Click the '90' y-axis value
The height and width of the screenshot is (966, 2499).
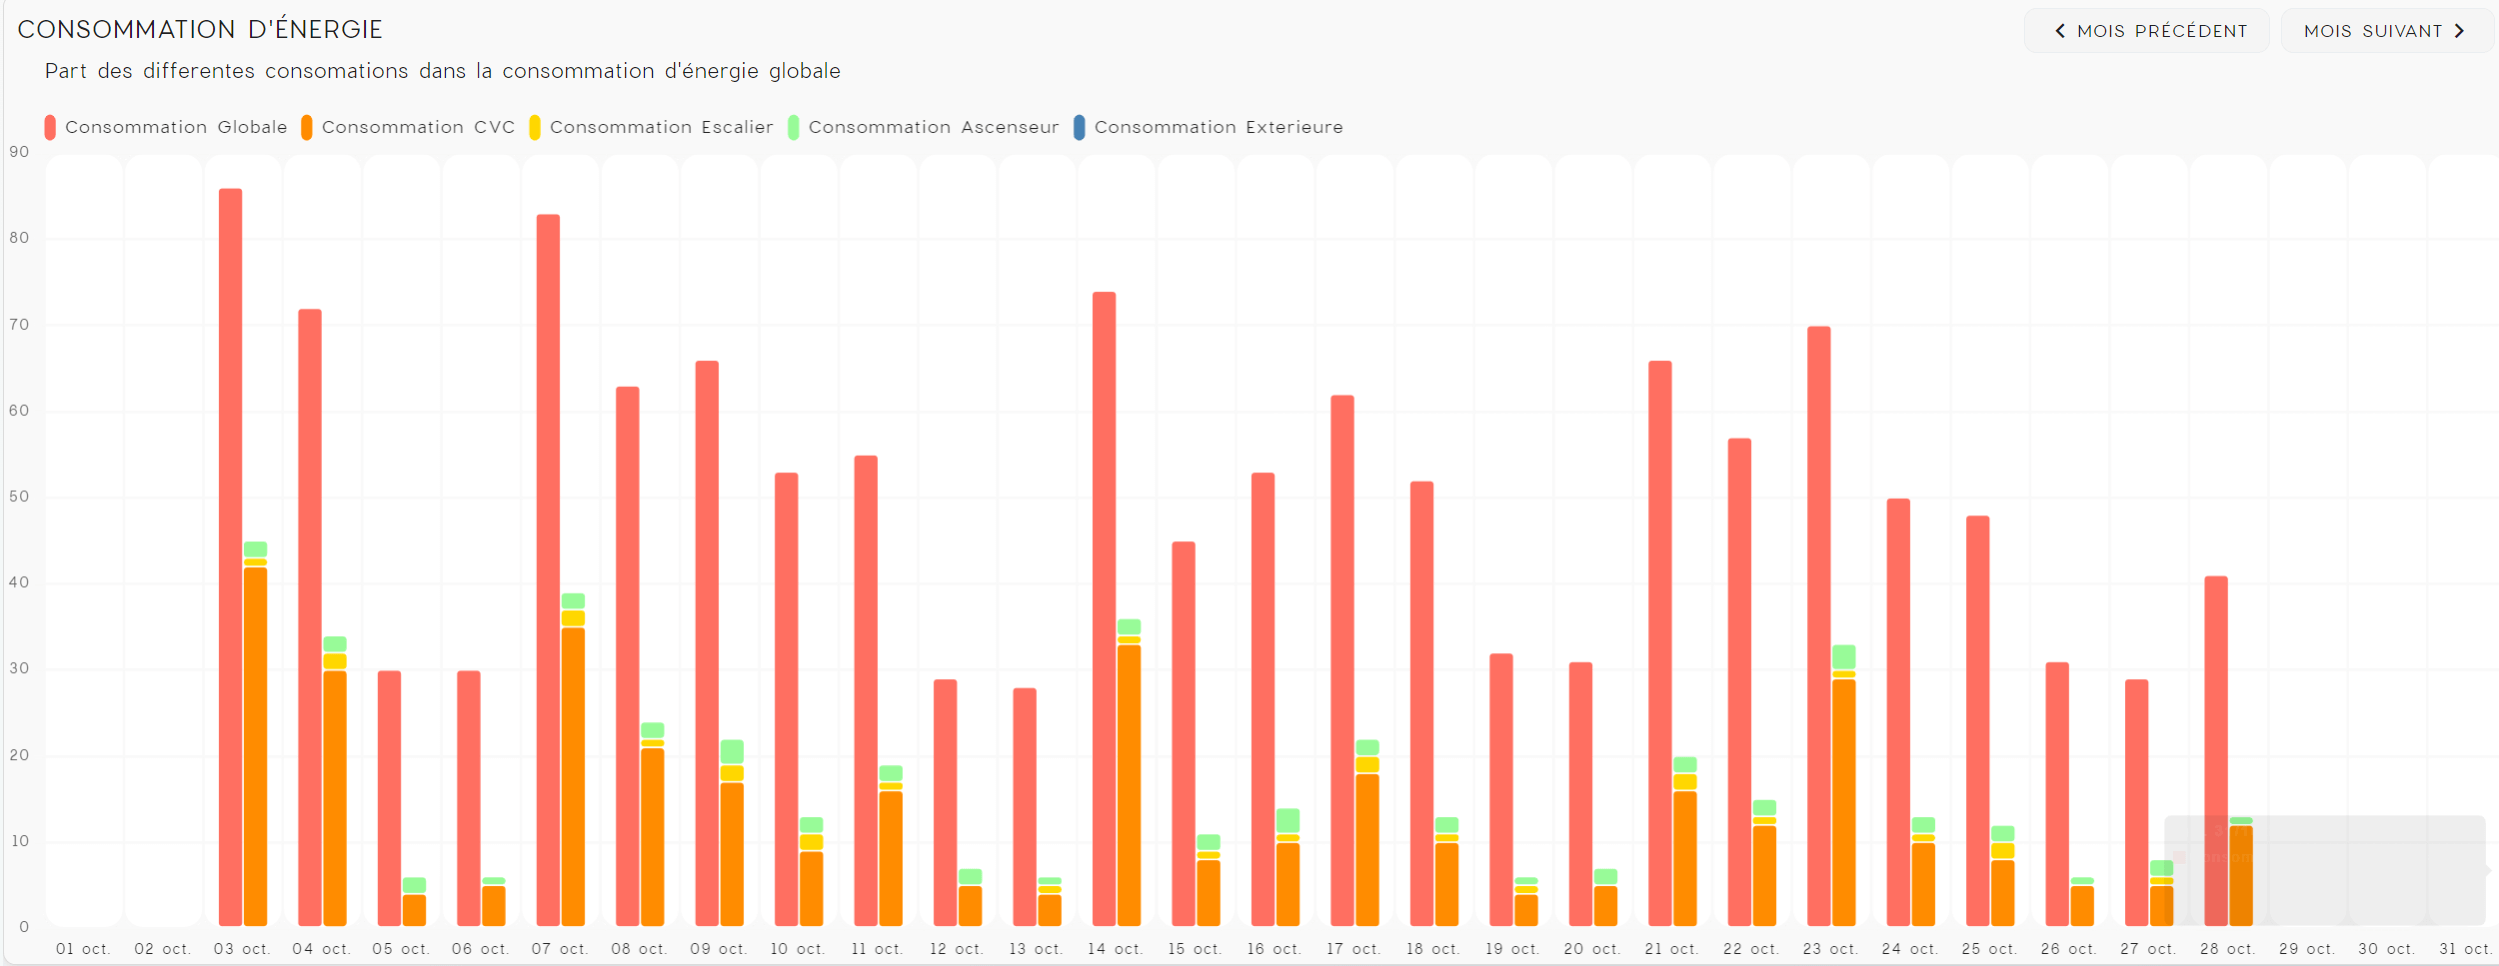pyautogui.click(x=20, y=152)
